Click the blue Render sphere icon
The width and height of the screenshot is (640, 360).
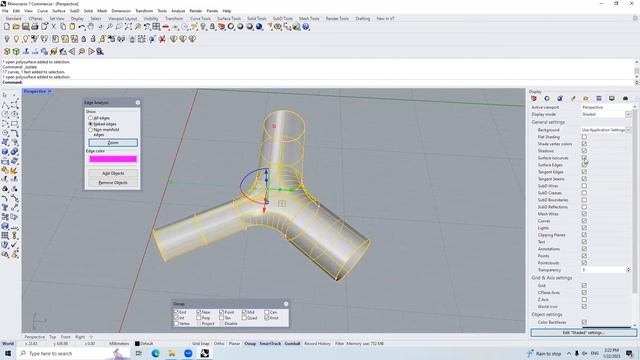pos(259,27)
